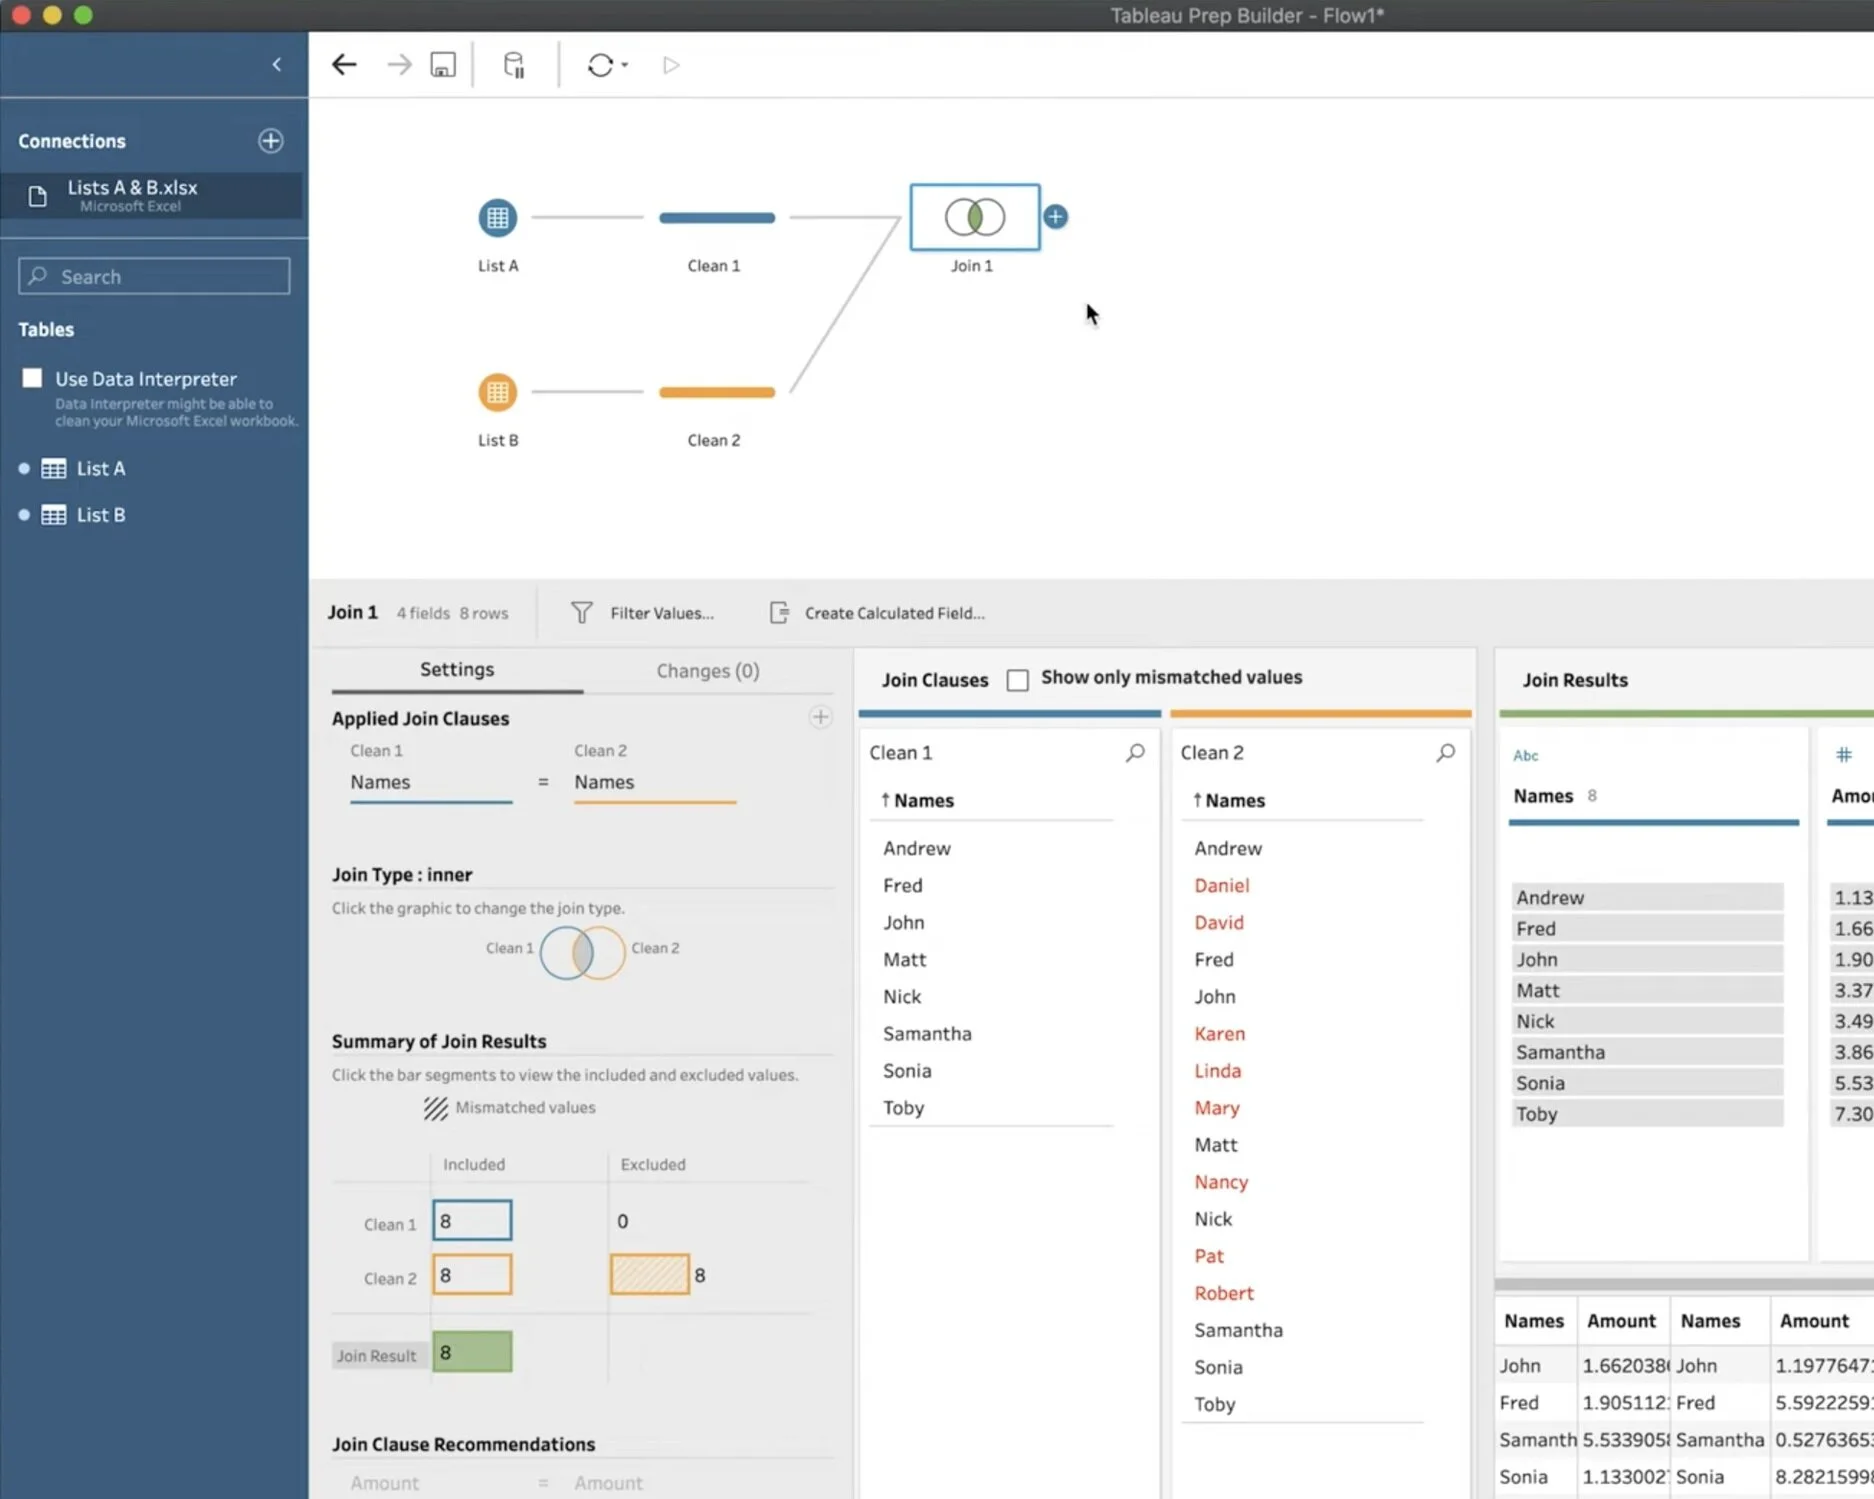The height and width of the screenshot is (1499, 1874).
Task: Switch to the Settings tab
Action: (457, 670)
